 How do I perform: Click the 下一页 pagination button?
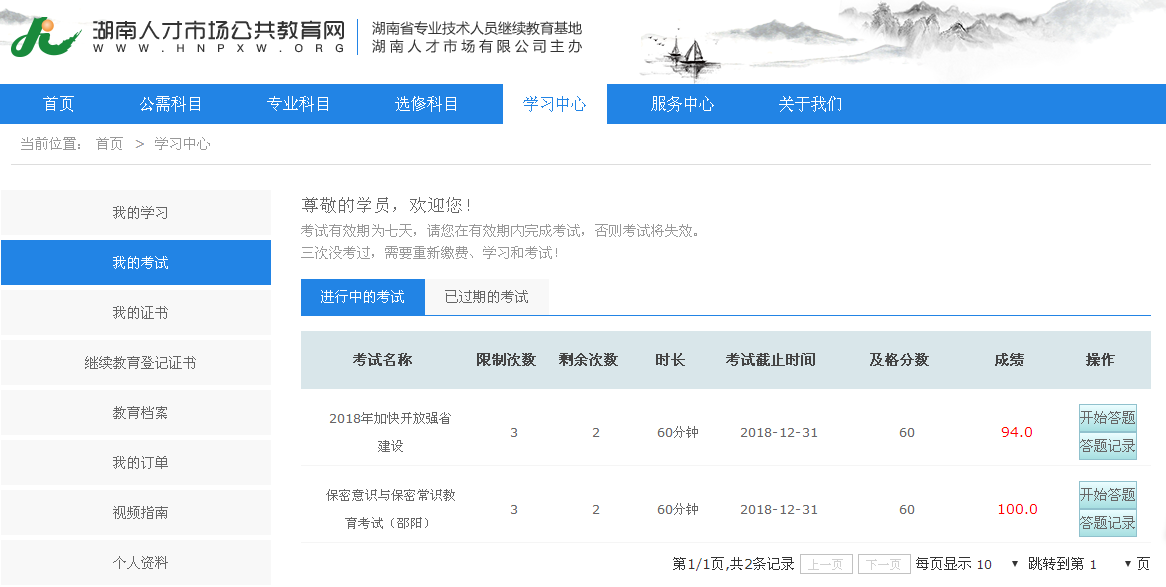(x=884, y=564)
